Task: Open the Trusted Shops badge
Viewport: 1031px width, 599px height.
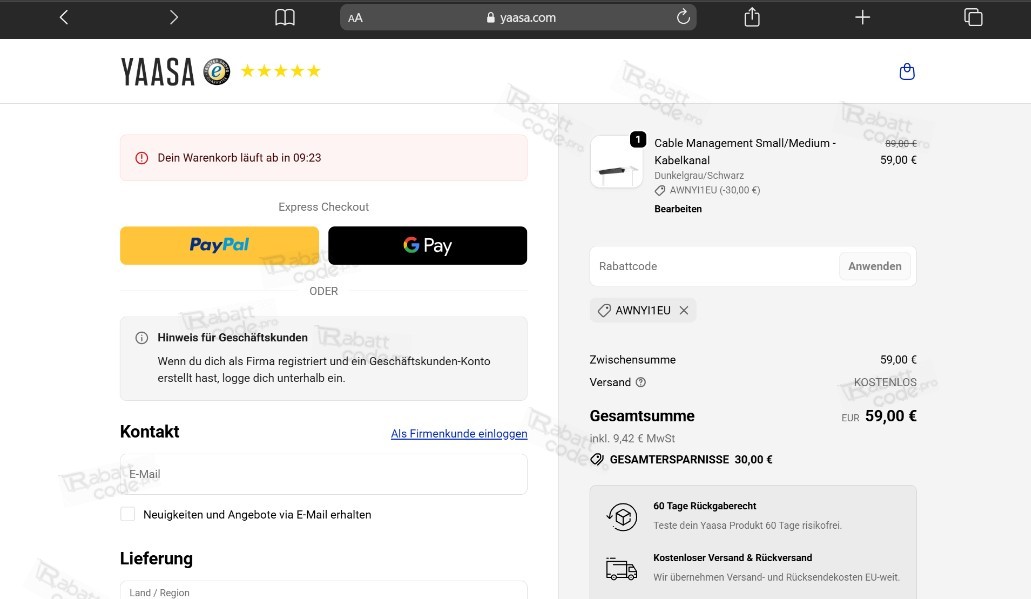Action: coord(216,72)
